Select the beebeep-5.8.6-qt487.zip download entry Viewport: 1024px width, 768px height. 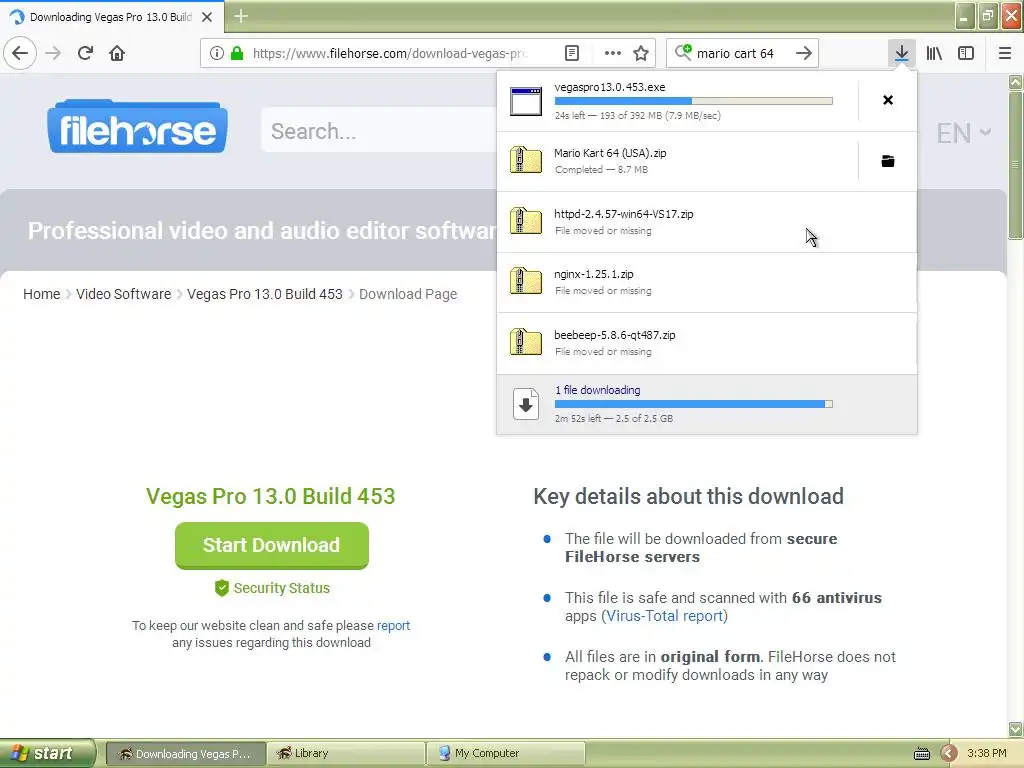point(707,343)
